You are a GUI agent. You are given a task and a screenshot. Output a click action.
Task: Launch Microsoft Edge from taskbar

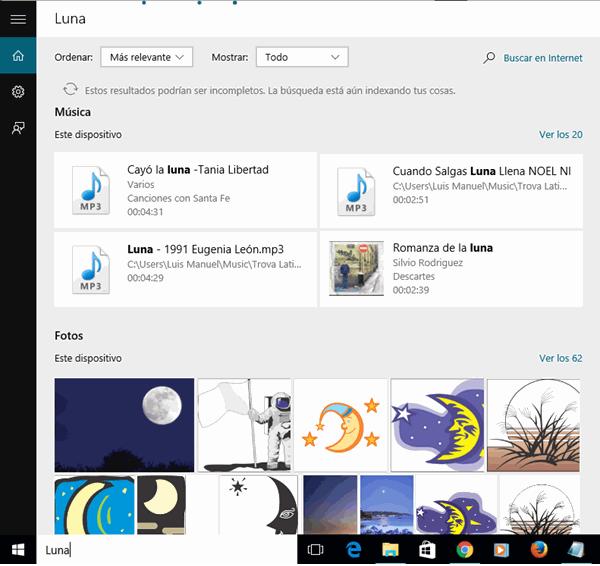coord(352,549)
